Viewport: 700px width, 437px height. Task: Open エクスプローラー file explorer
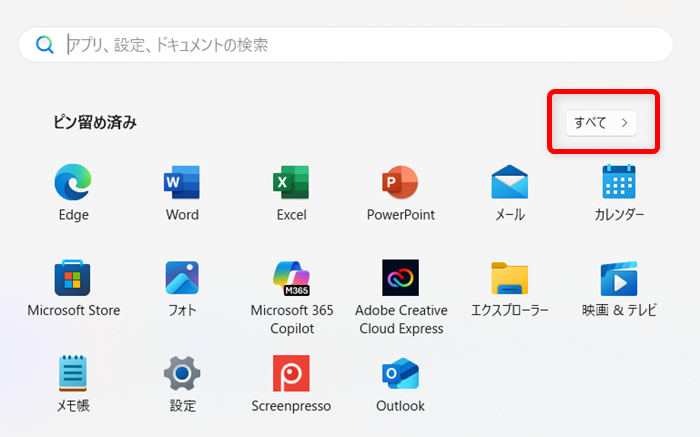[x=509, y=278]
